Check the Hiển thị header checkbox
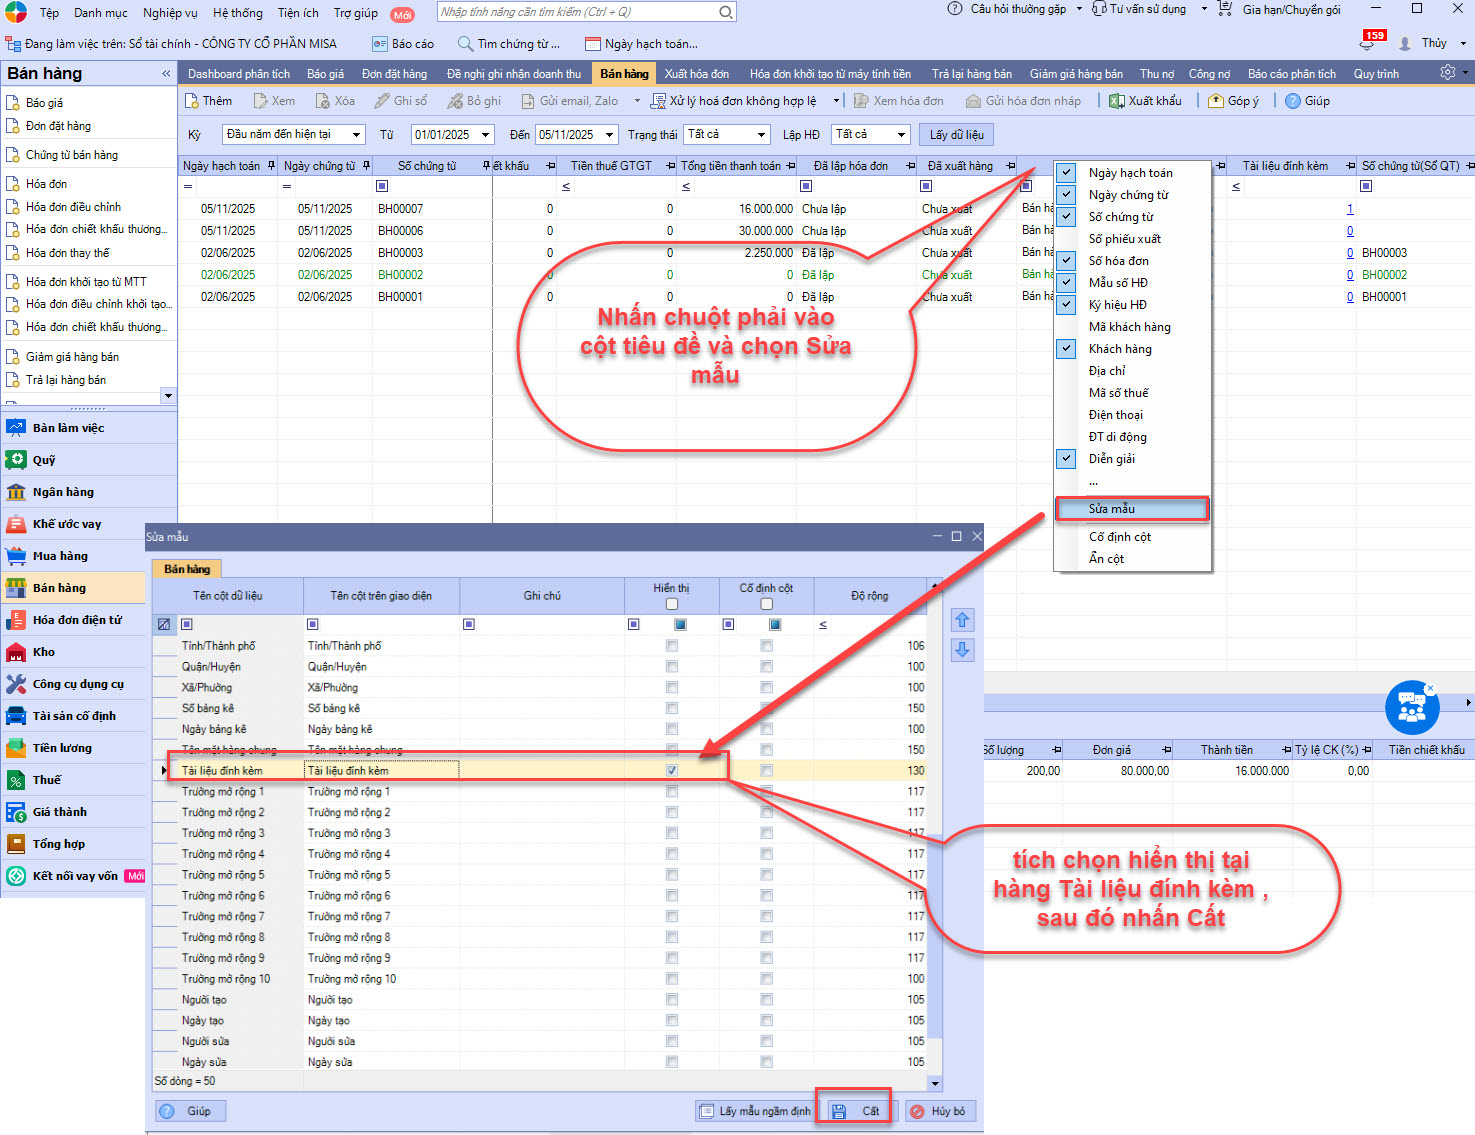This screenshot has width=1475, height=1135. (x=672, y=604)
